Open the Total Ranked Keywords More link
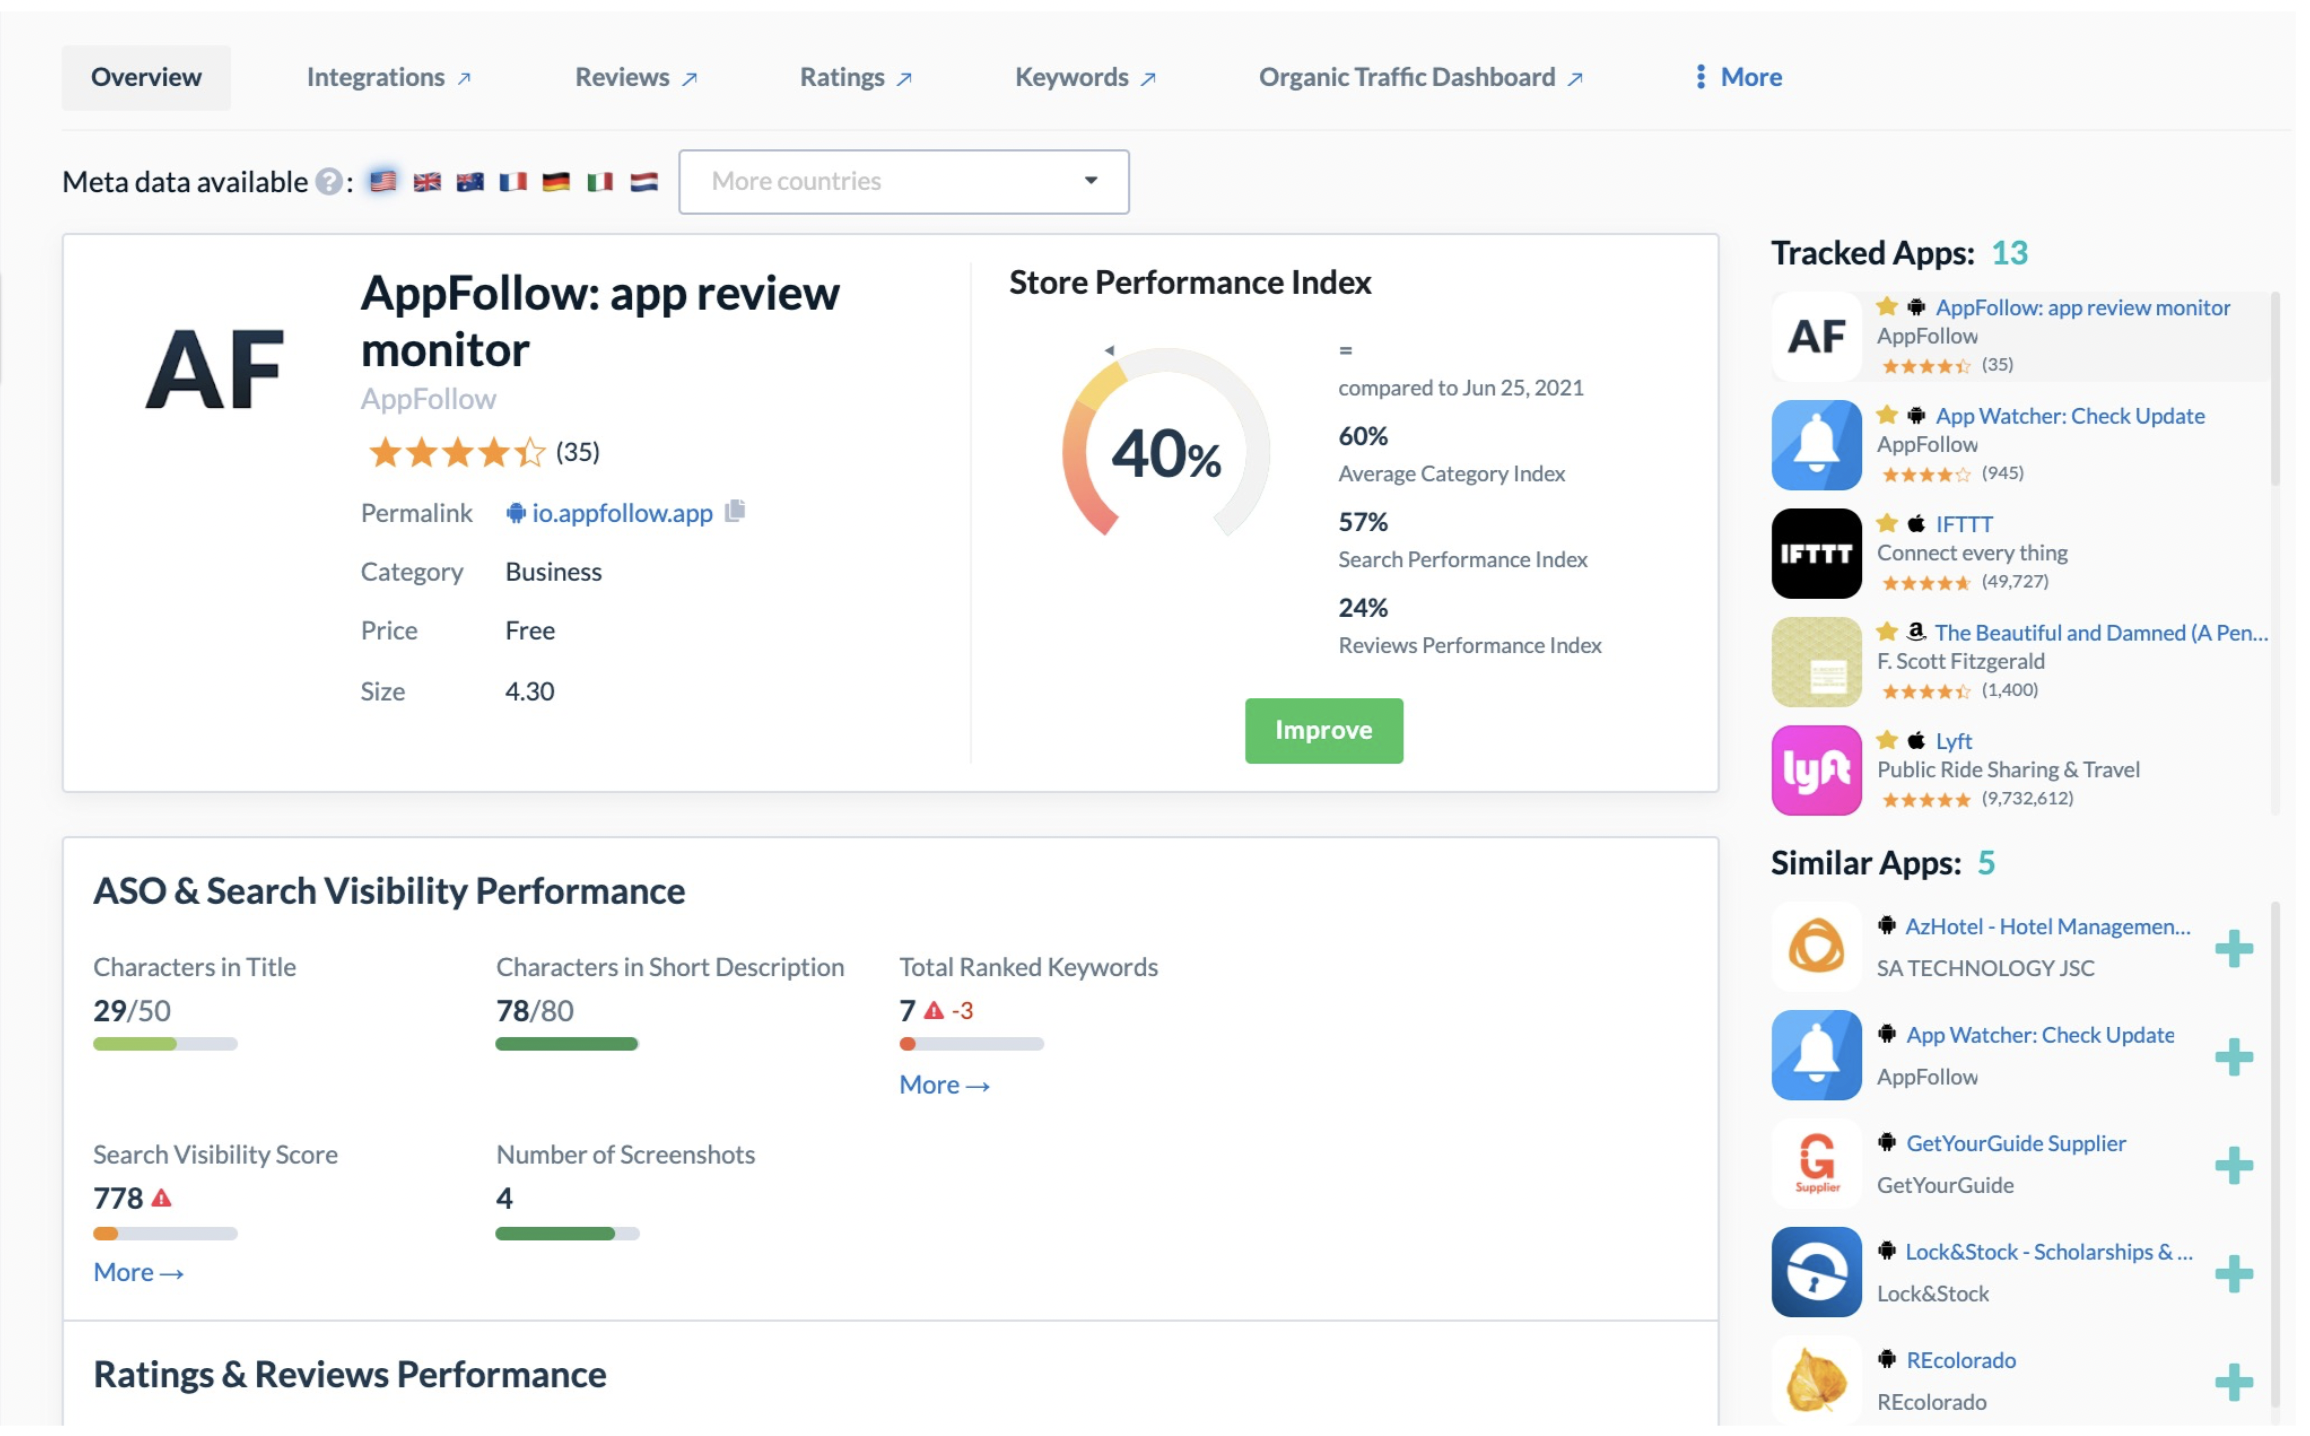This screenshot has height=1436, width=2310. pos(944,1085)
